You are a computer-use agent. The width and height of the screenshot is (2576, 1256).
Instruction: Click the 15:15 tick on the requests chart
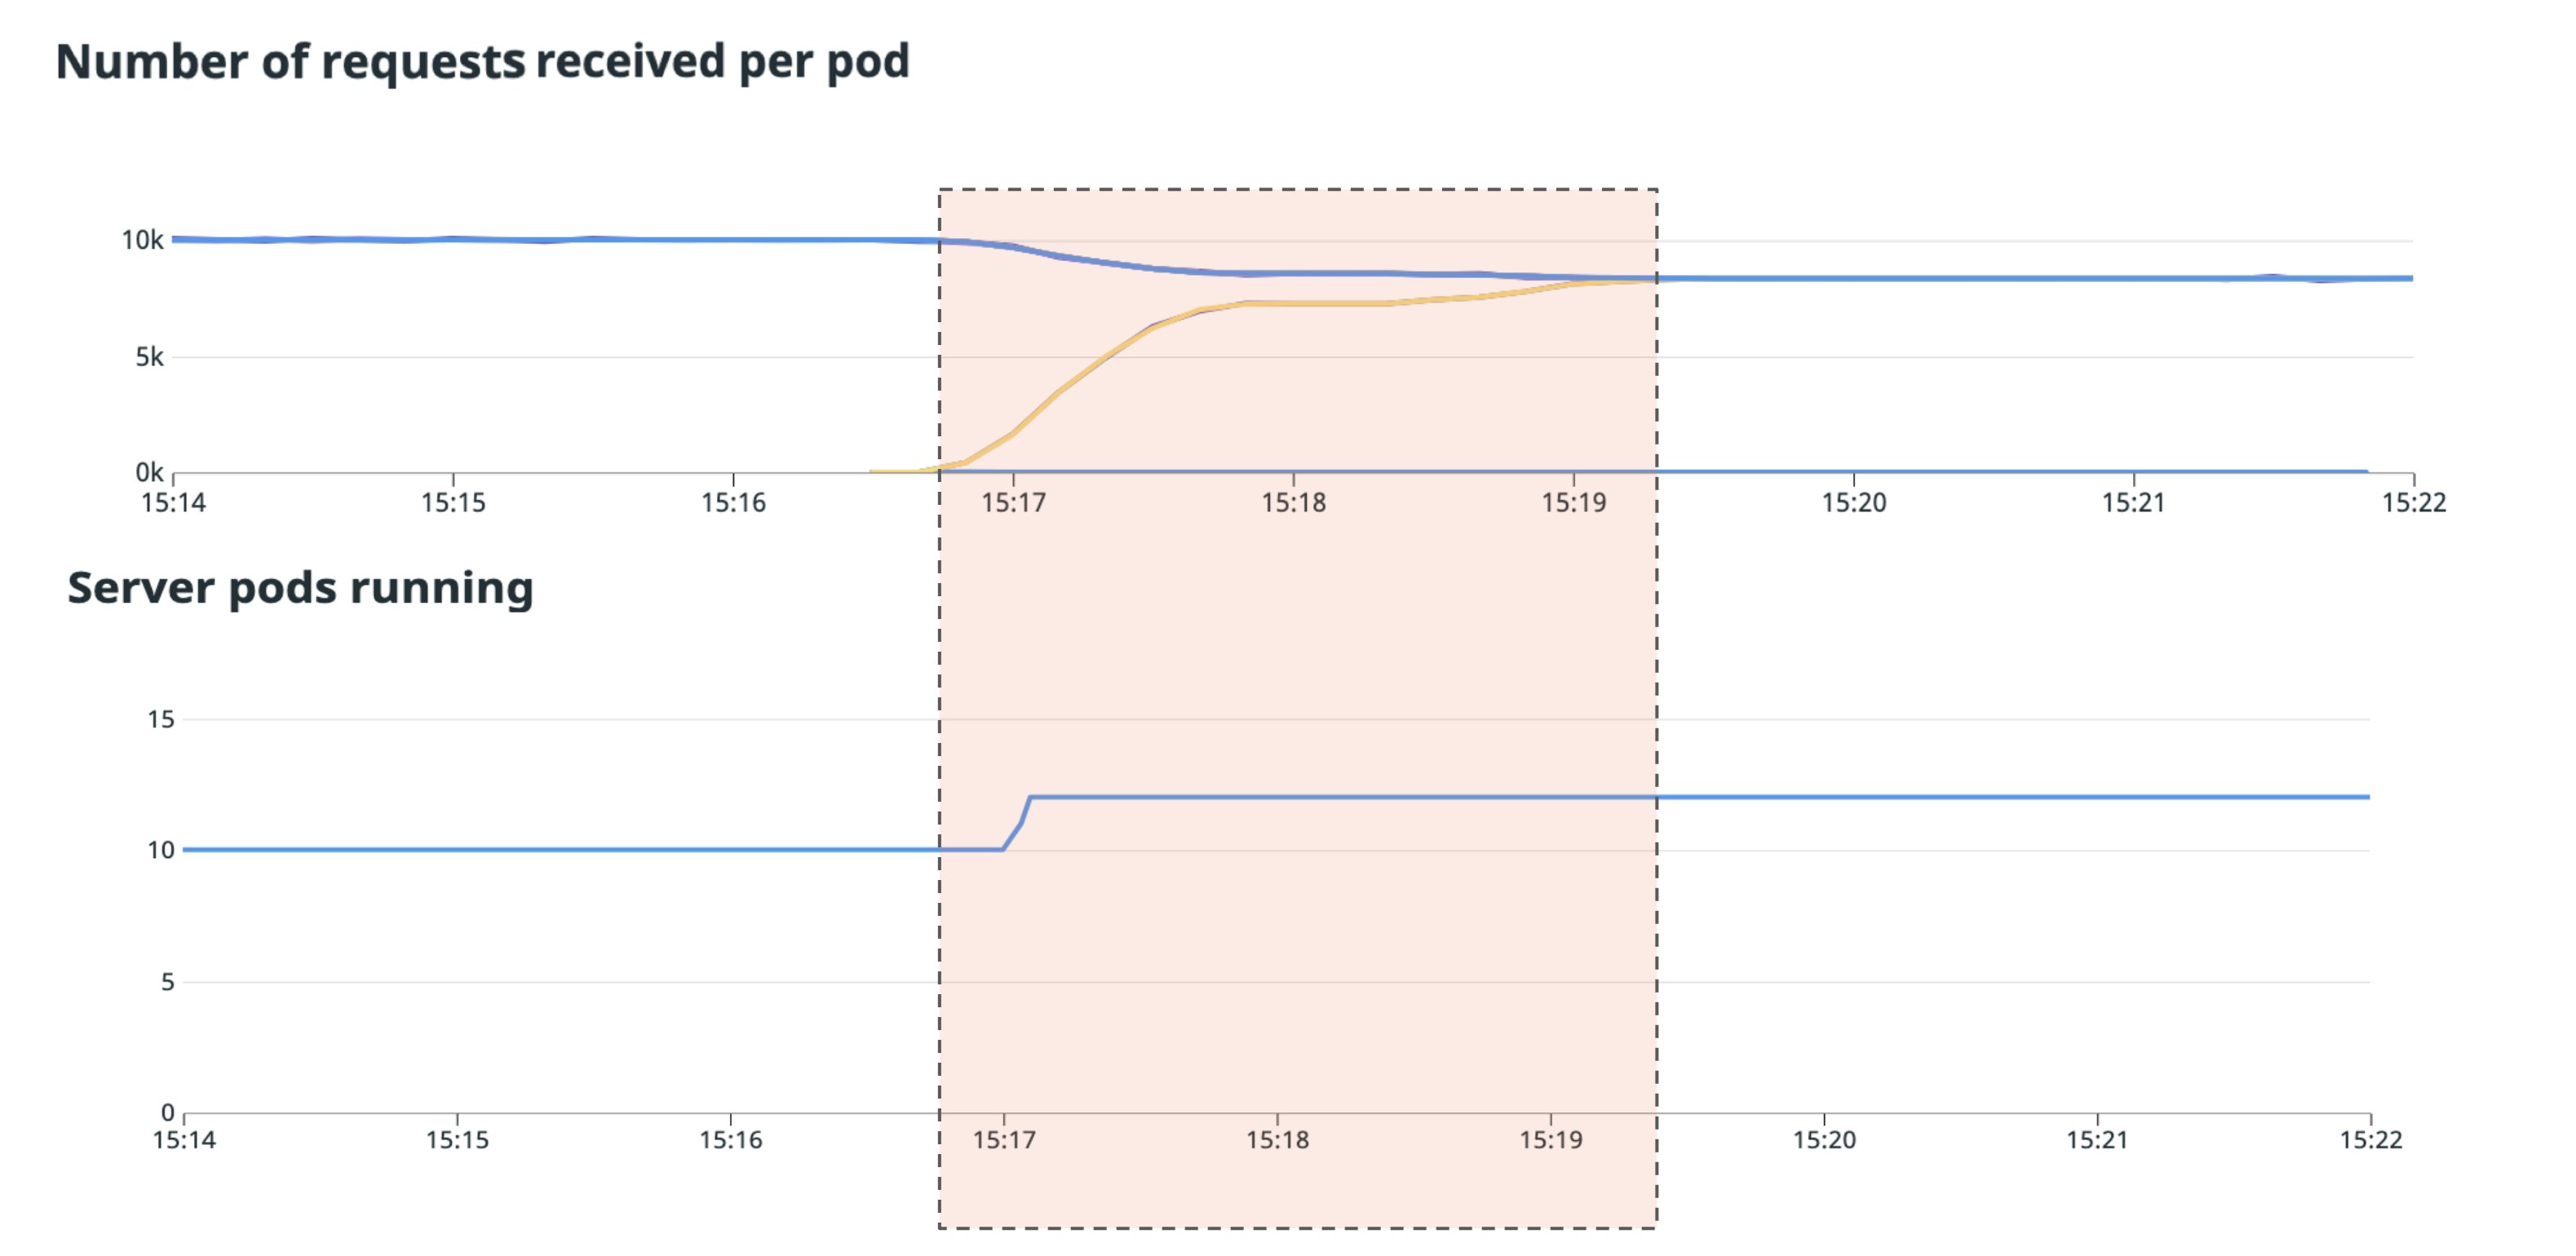(x=453, y=502)
